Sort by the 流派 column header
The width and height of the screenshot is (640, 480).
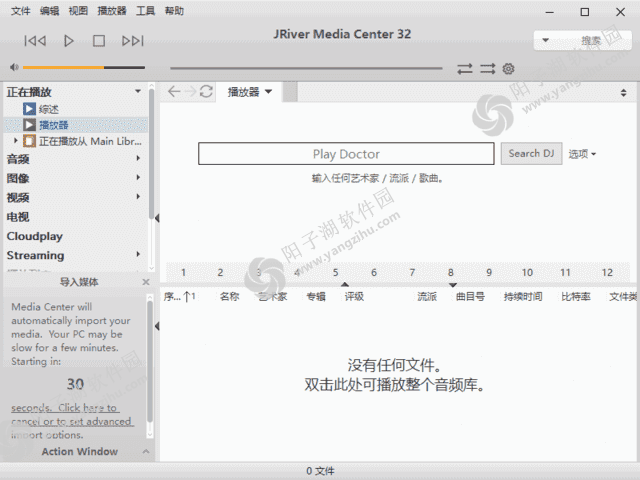[427, 297]
